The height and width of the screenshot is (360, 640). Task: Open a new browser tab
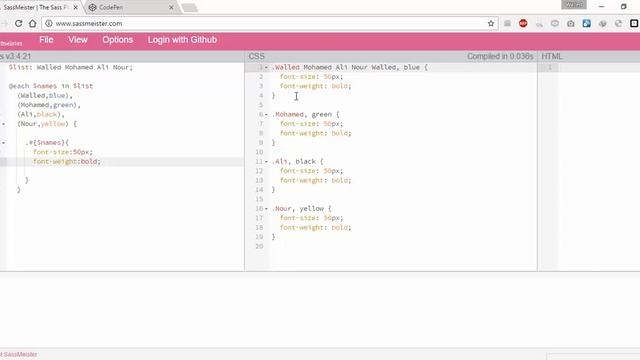(x=189, y=8)
